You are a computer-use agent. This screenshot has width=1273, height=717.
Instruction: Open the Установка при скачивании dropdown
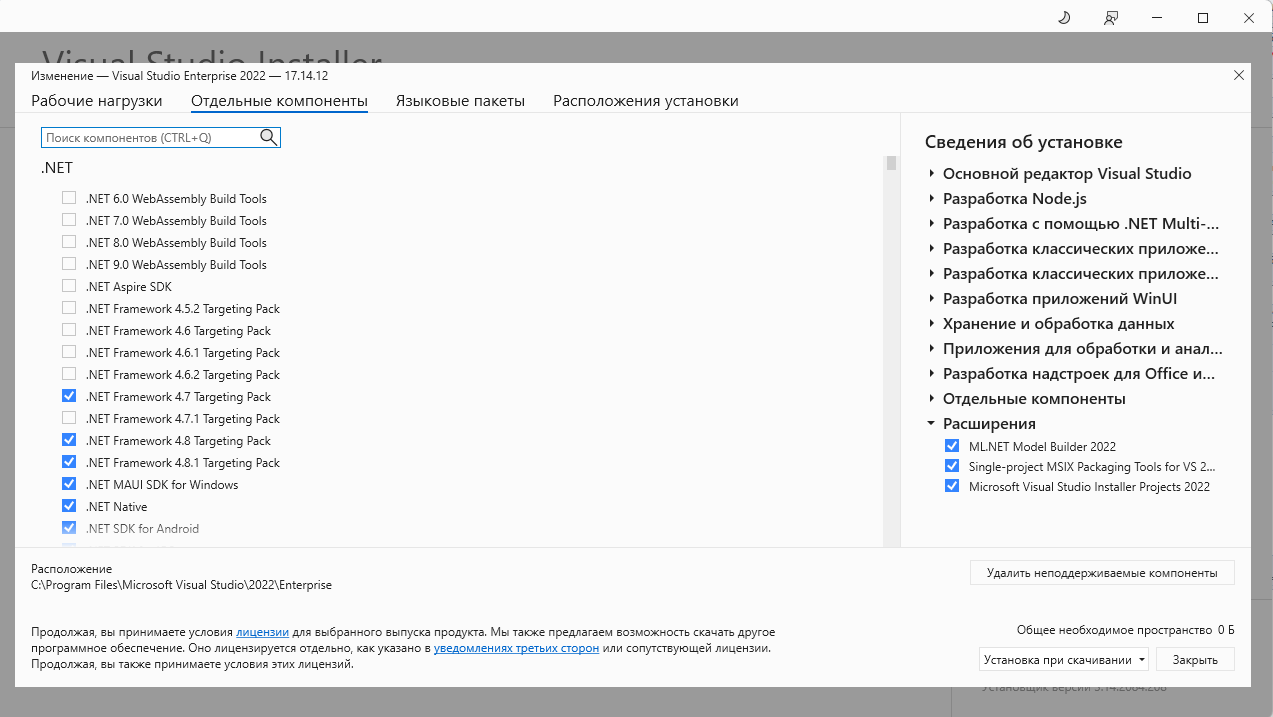(1064, 660)
